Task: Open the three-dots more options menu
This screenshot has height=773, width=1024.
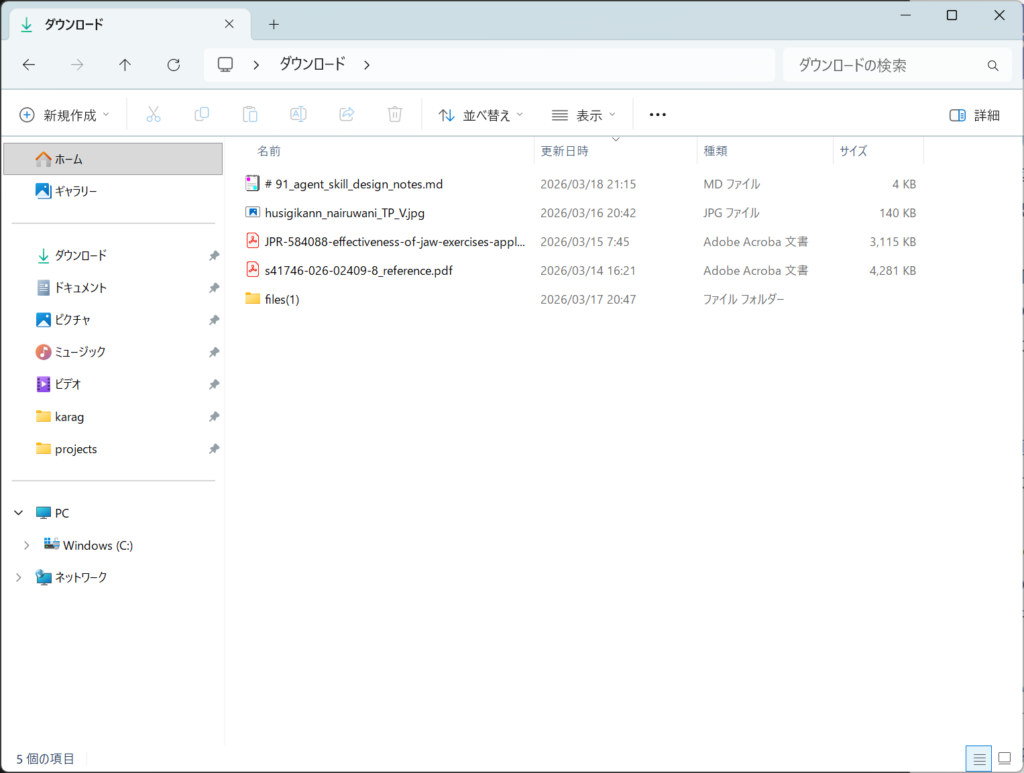Action: 657,115
